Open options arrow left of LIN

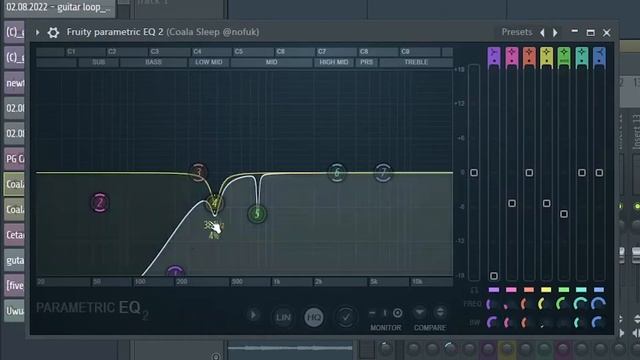pyautogui.click(x=253, y=315)
